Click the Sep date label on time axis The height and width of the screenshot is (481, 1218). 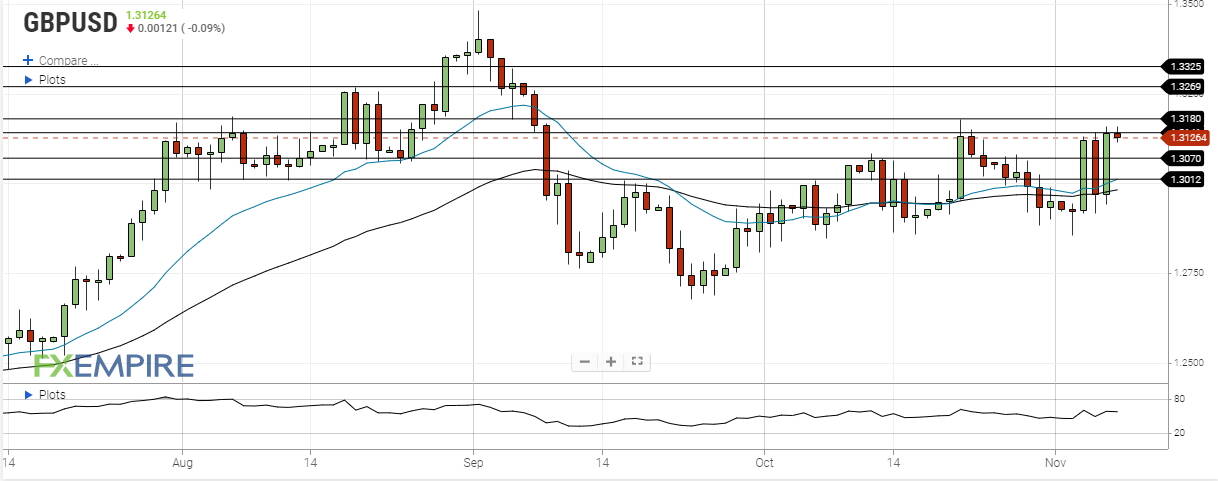pyautogui.click(x=474, y=464)
